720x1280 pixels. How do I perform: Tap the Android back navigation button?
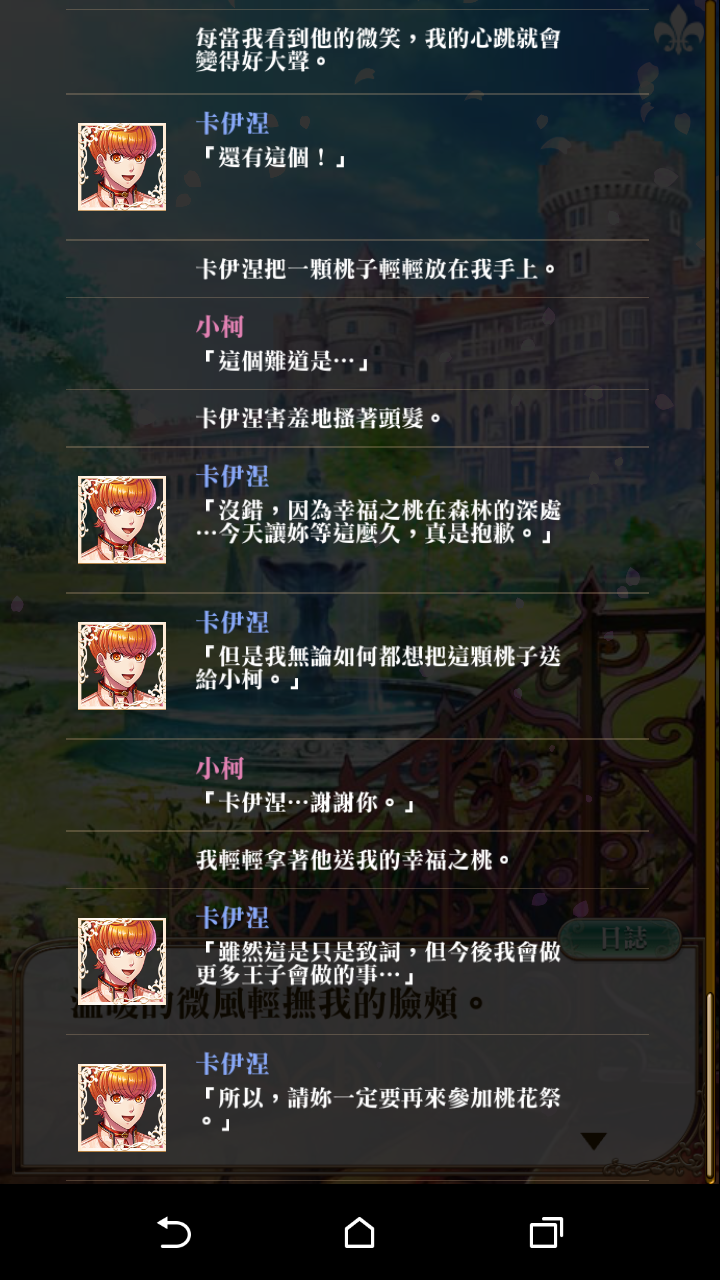174,1233
